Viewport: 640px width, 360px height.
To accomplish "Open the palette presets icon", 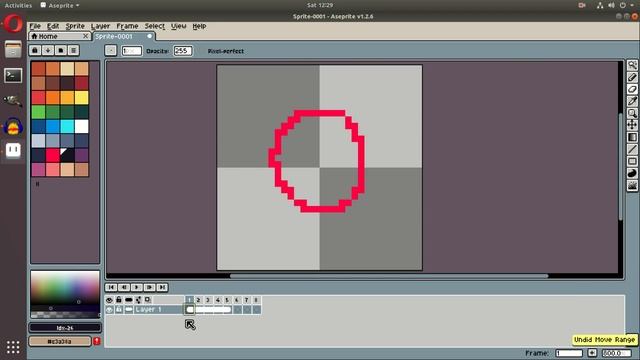I will (x=60, y=50).
